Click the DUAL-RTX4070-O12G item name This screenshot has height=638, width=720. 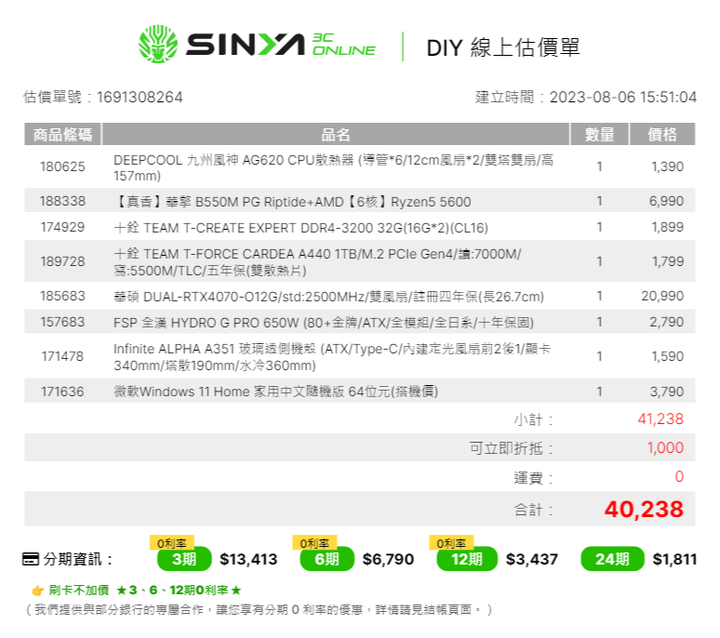click(329, 297)
